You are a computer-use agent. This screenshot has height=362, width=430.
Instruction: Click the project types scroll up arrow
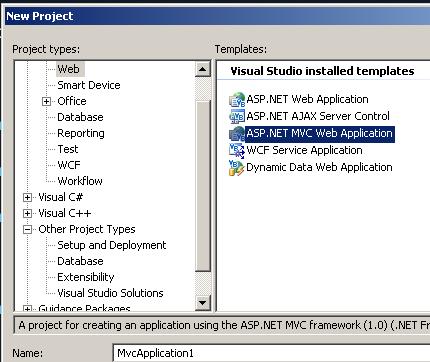203,70
